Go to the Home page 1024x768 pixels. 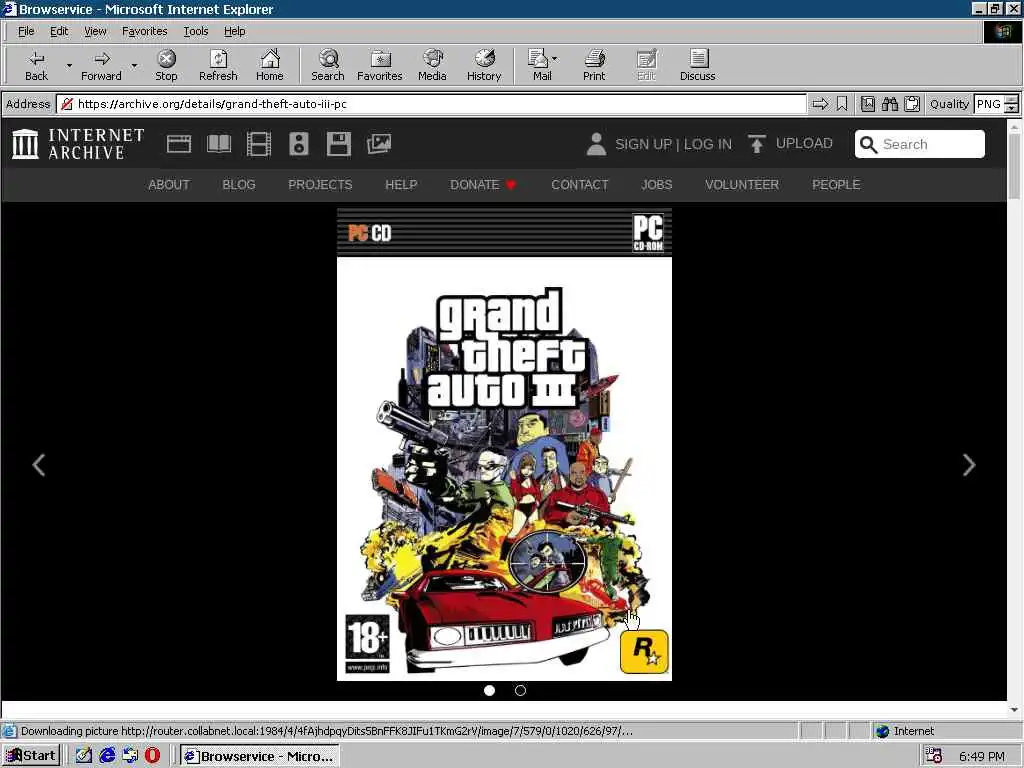pyautogui.click(x=270, y=65)
